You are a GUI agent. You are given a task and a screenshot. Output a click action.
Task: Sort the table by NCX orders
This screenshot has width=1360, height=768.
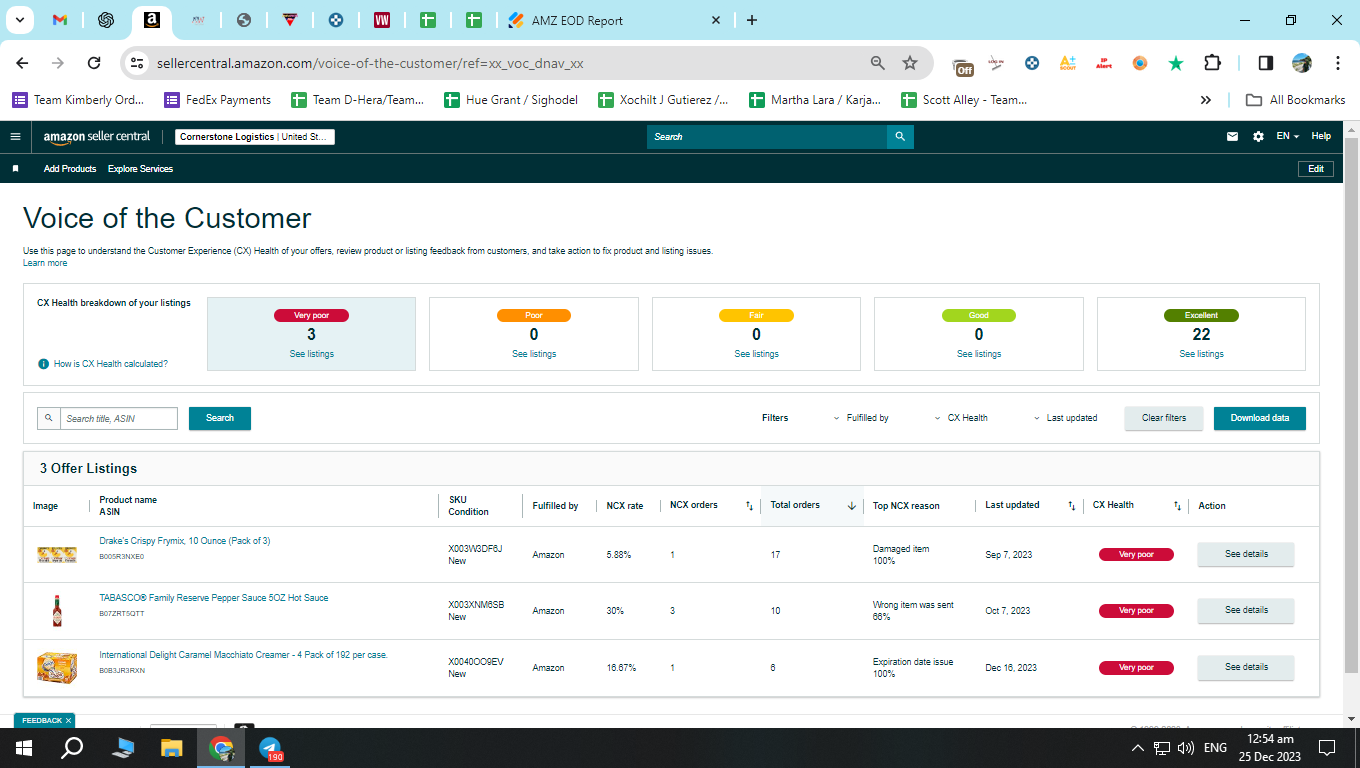pyautogui.click(x=749, y=506)
